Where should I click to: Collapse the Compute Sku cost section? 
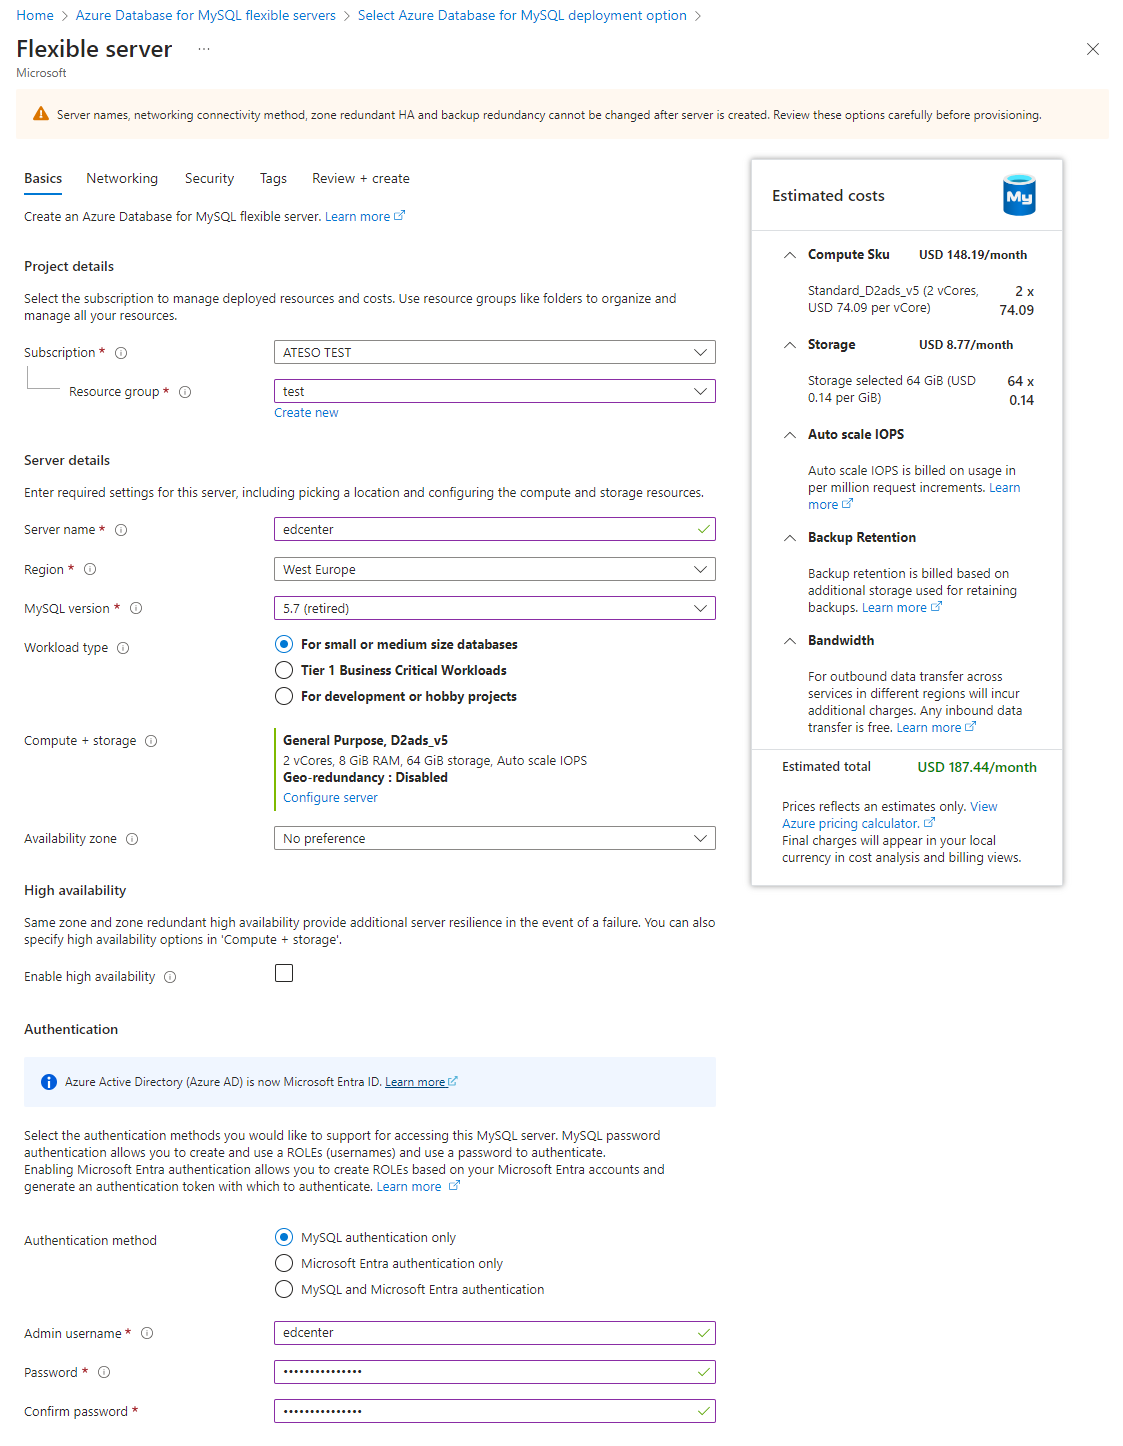pos(790,255)
